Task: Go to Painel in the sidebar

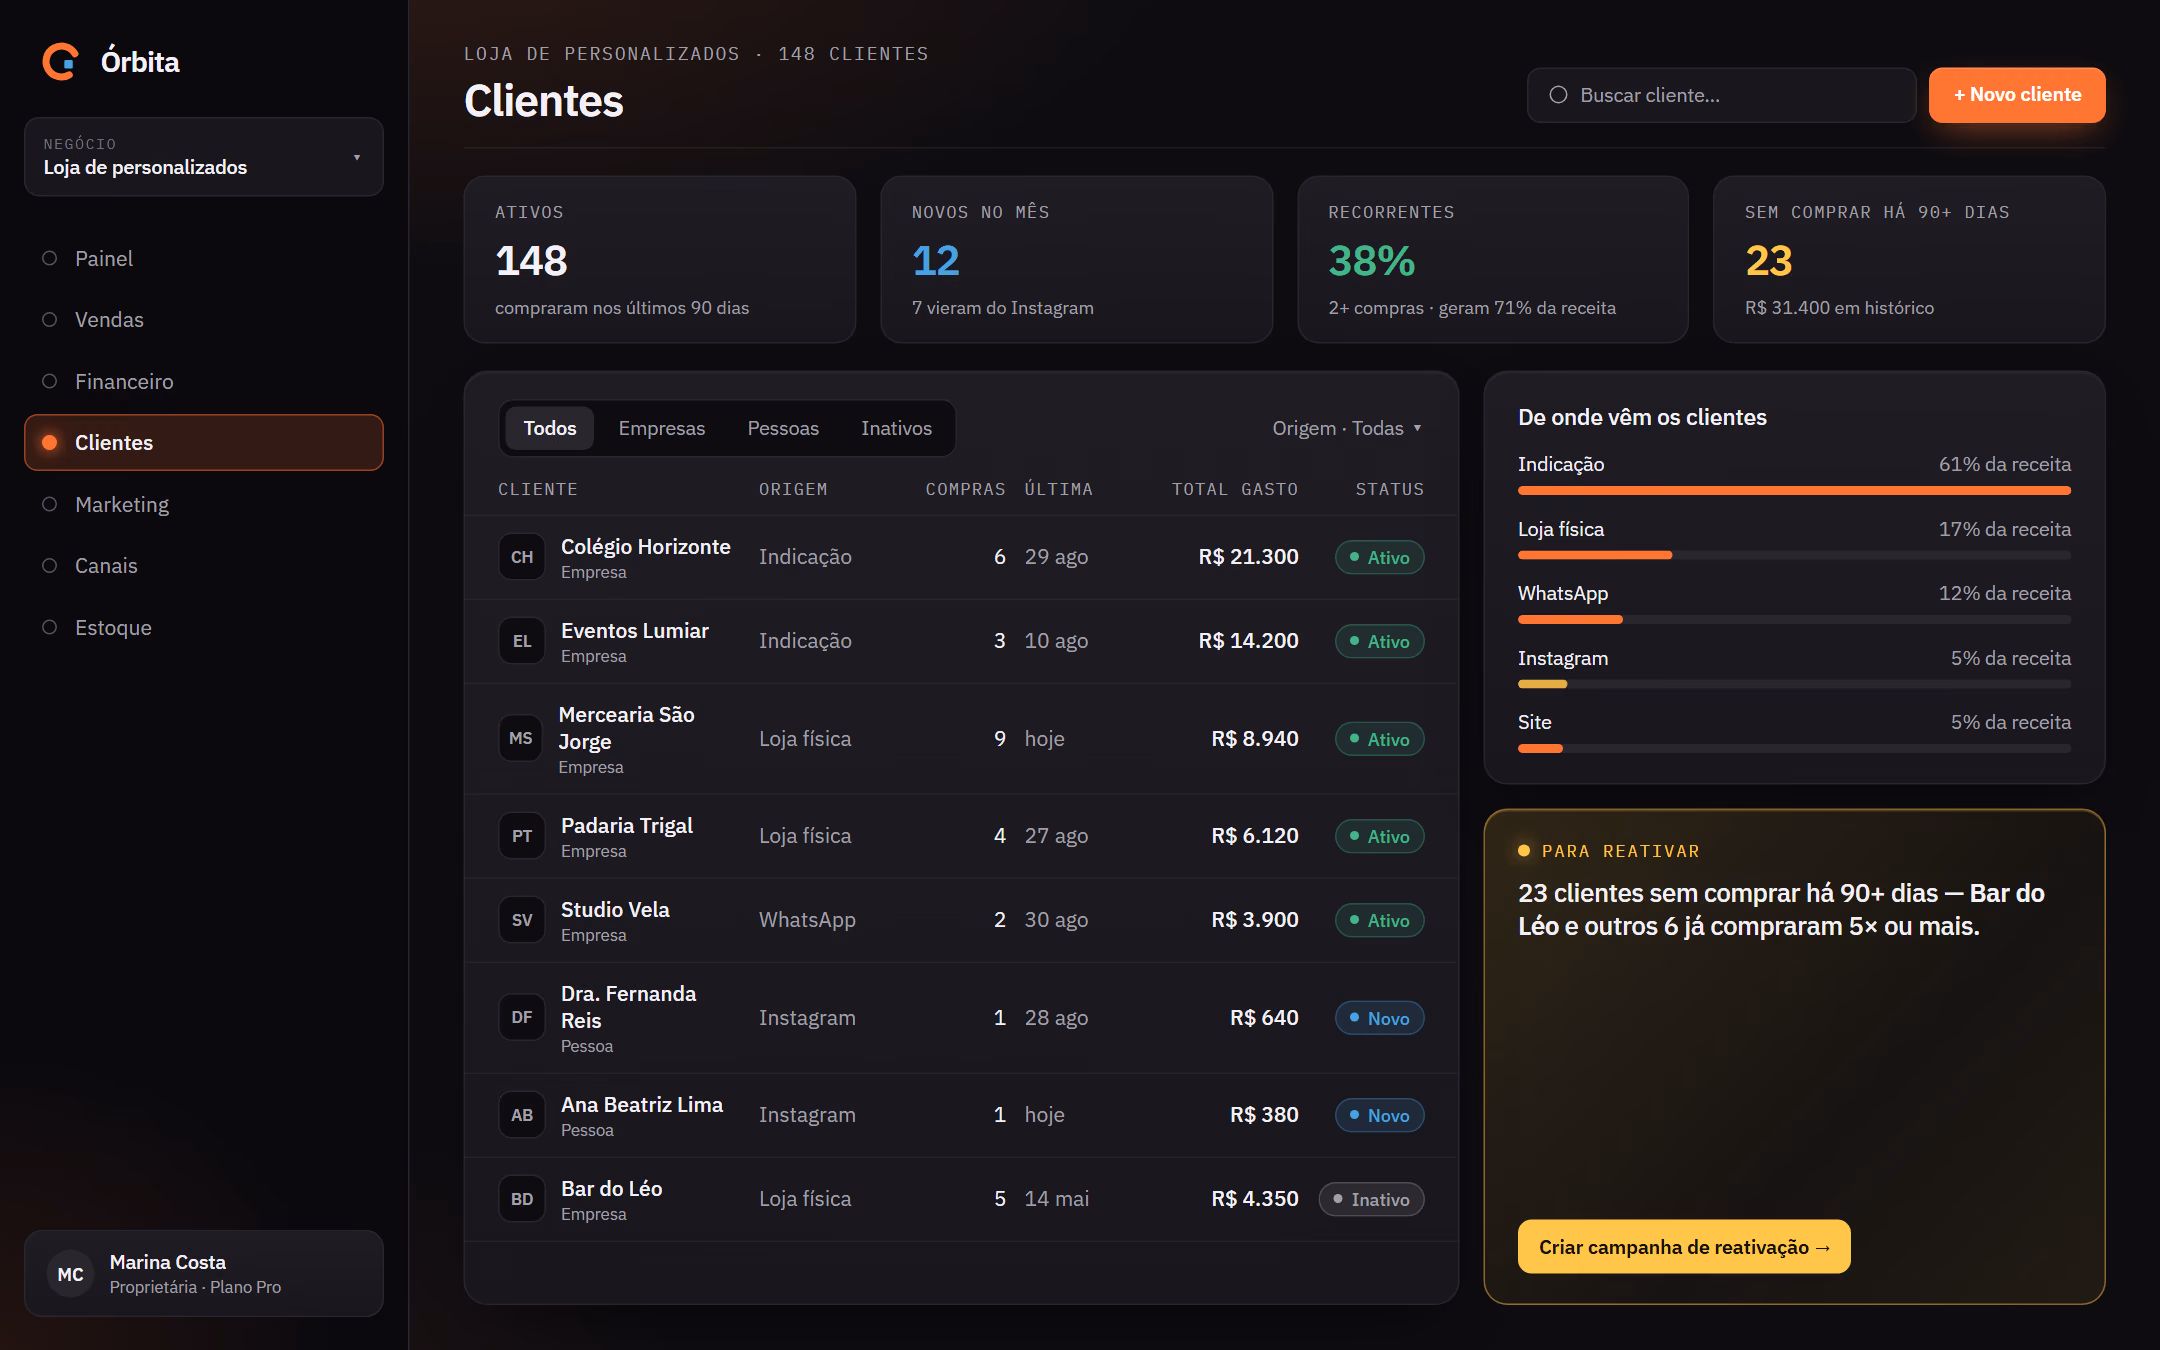Action: [x=204, y=258]
